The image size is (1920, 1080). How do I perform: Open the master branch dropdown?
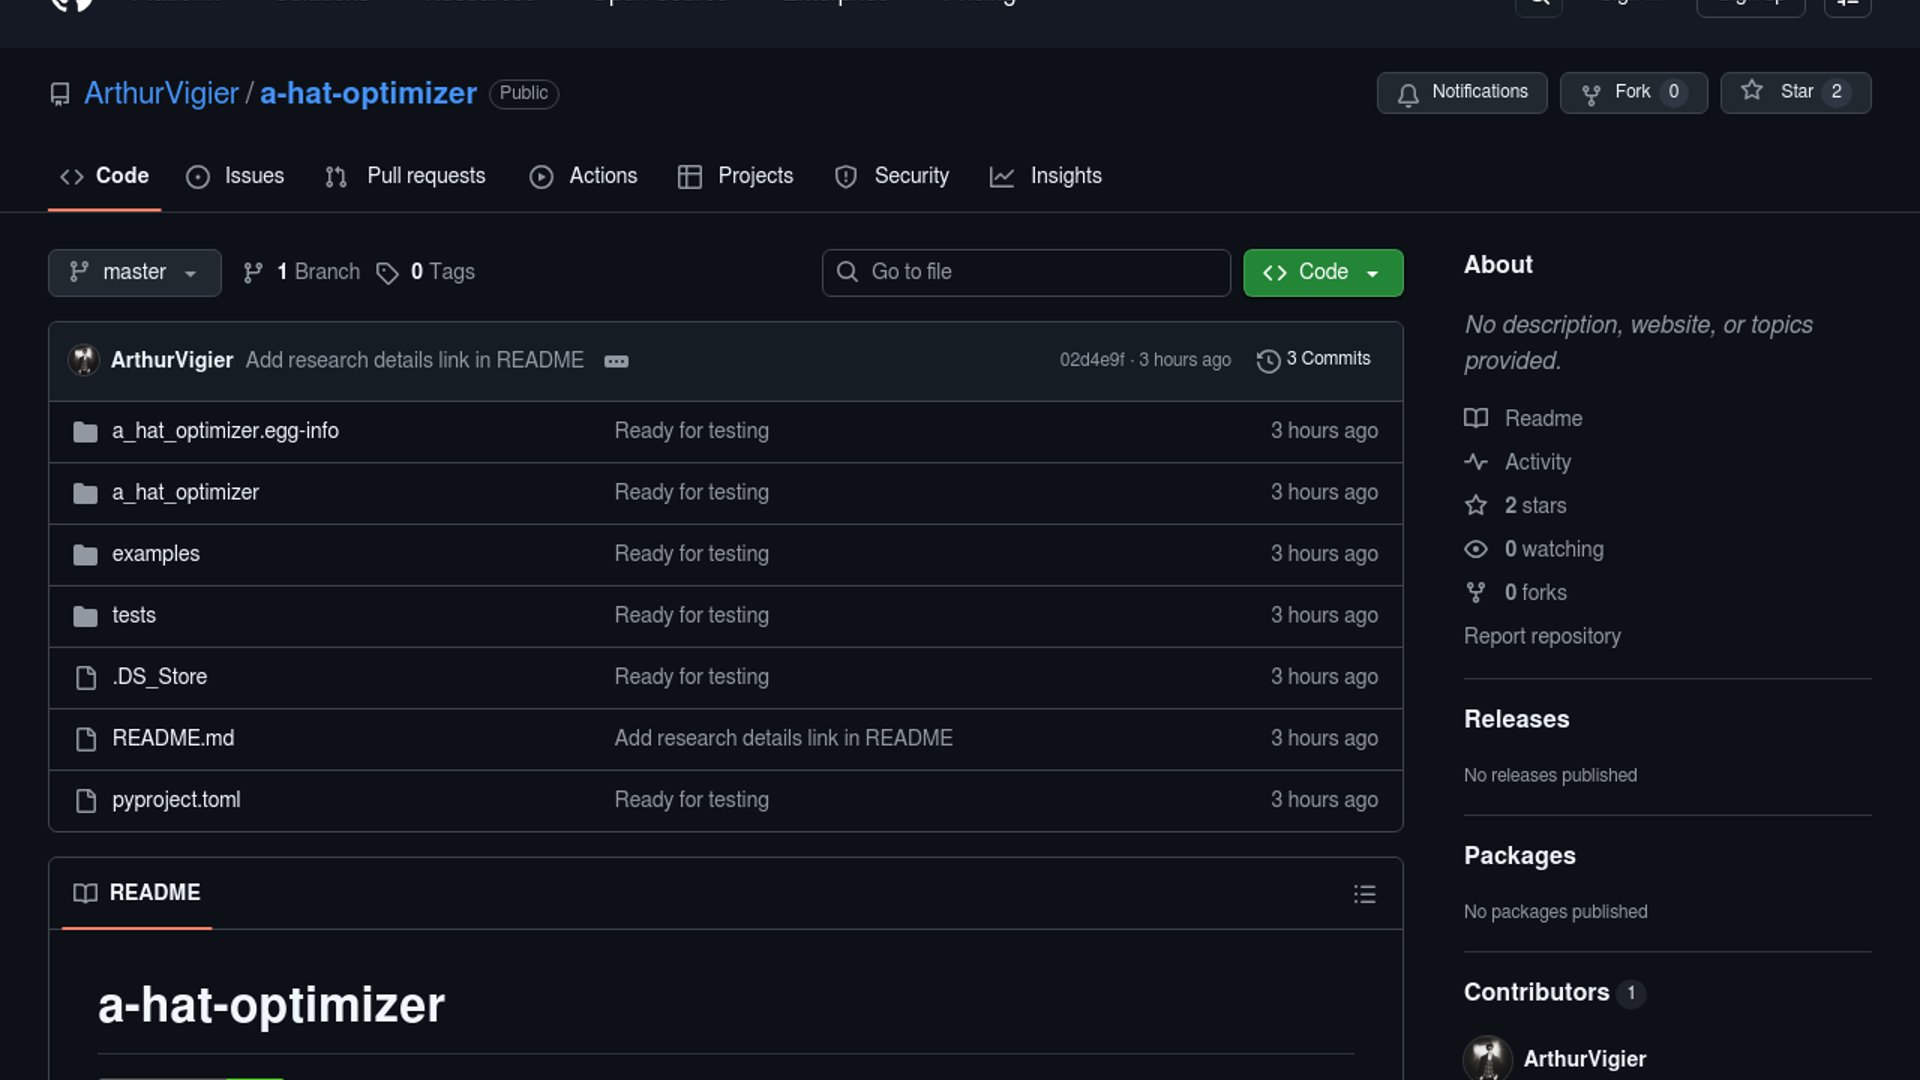(134, 272)
